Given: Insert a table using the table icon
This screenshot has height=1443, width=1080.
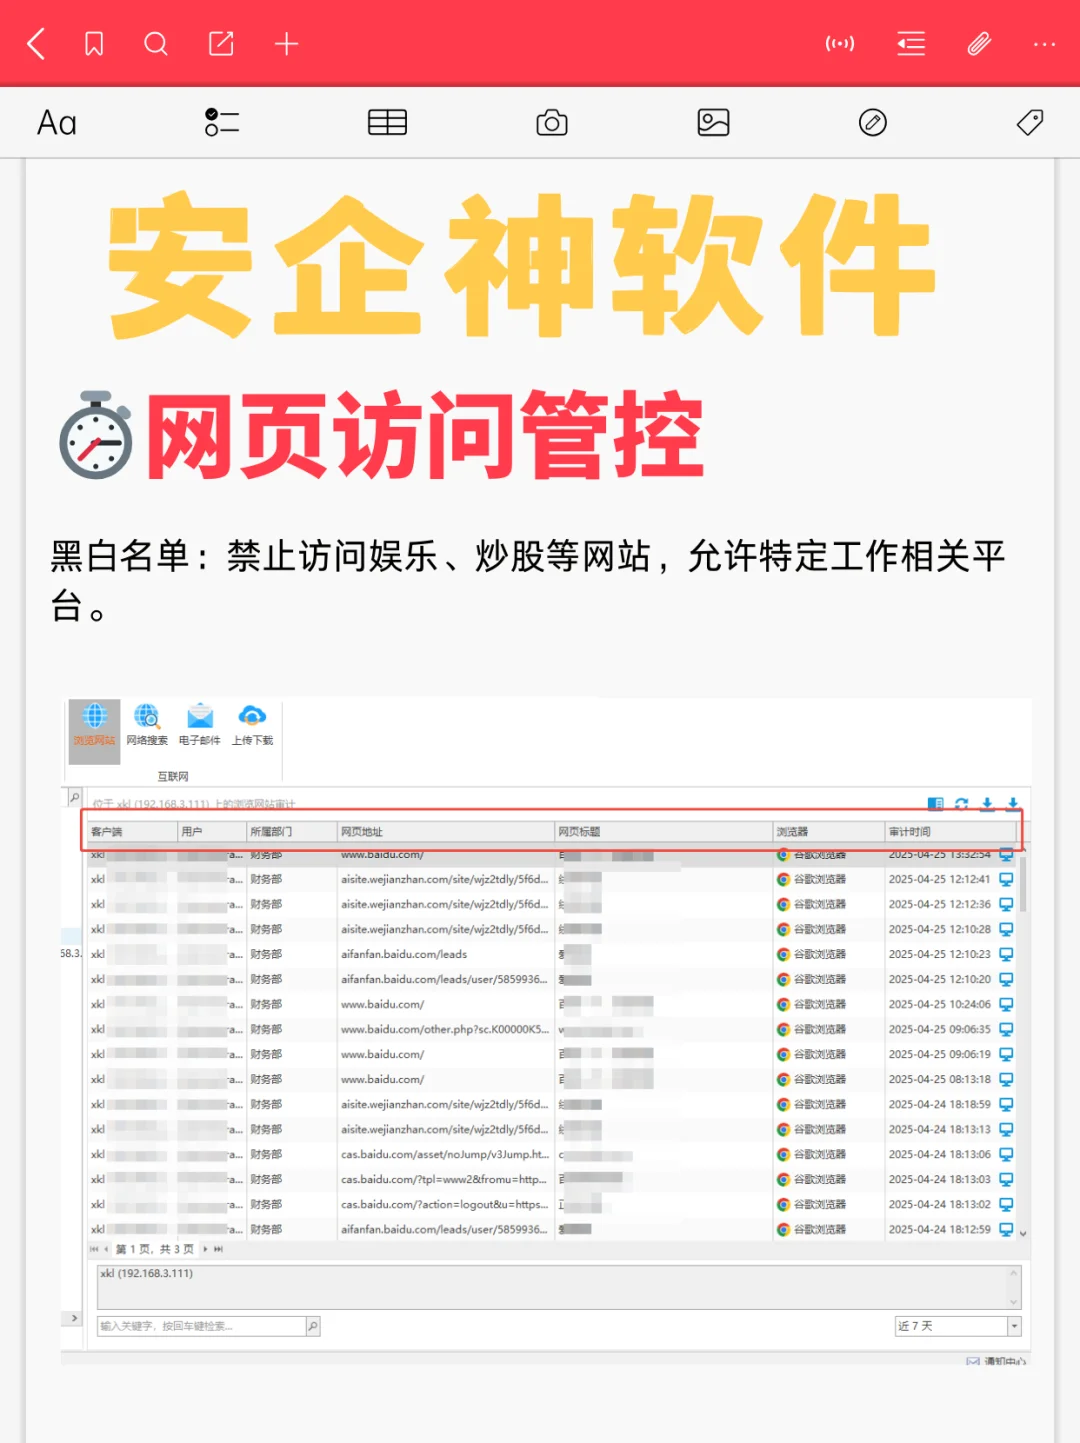Looking at the screenshot, I should point(387,123).
